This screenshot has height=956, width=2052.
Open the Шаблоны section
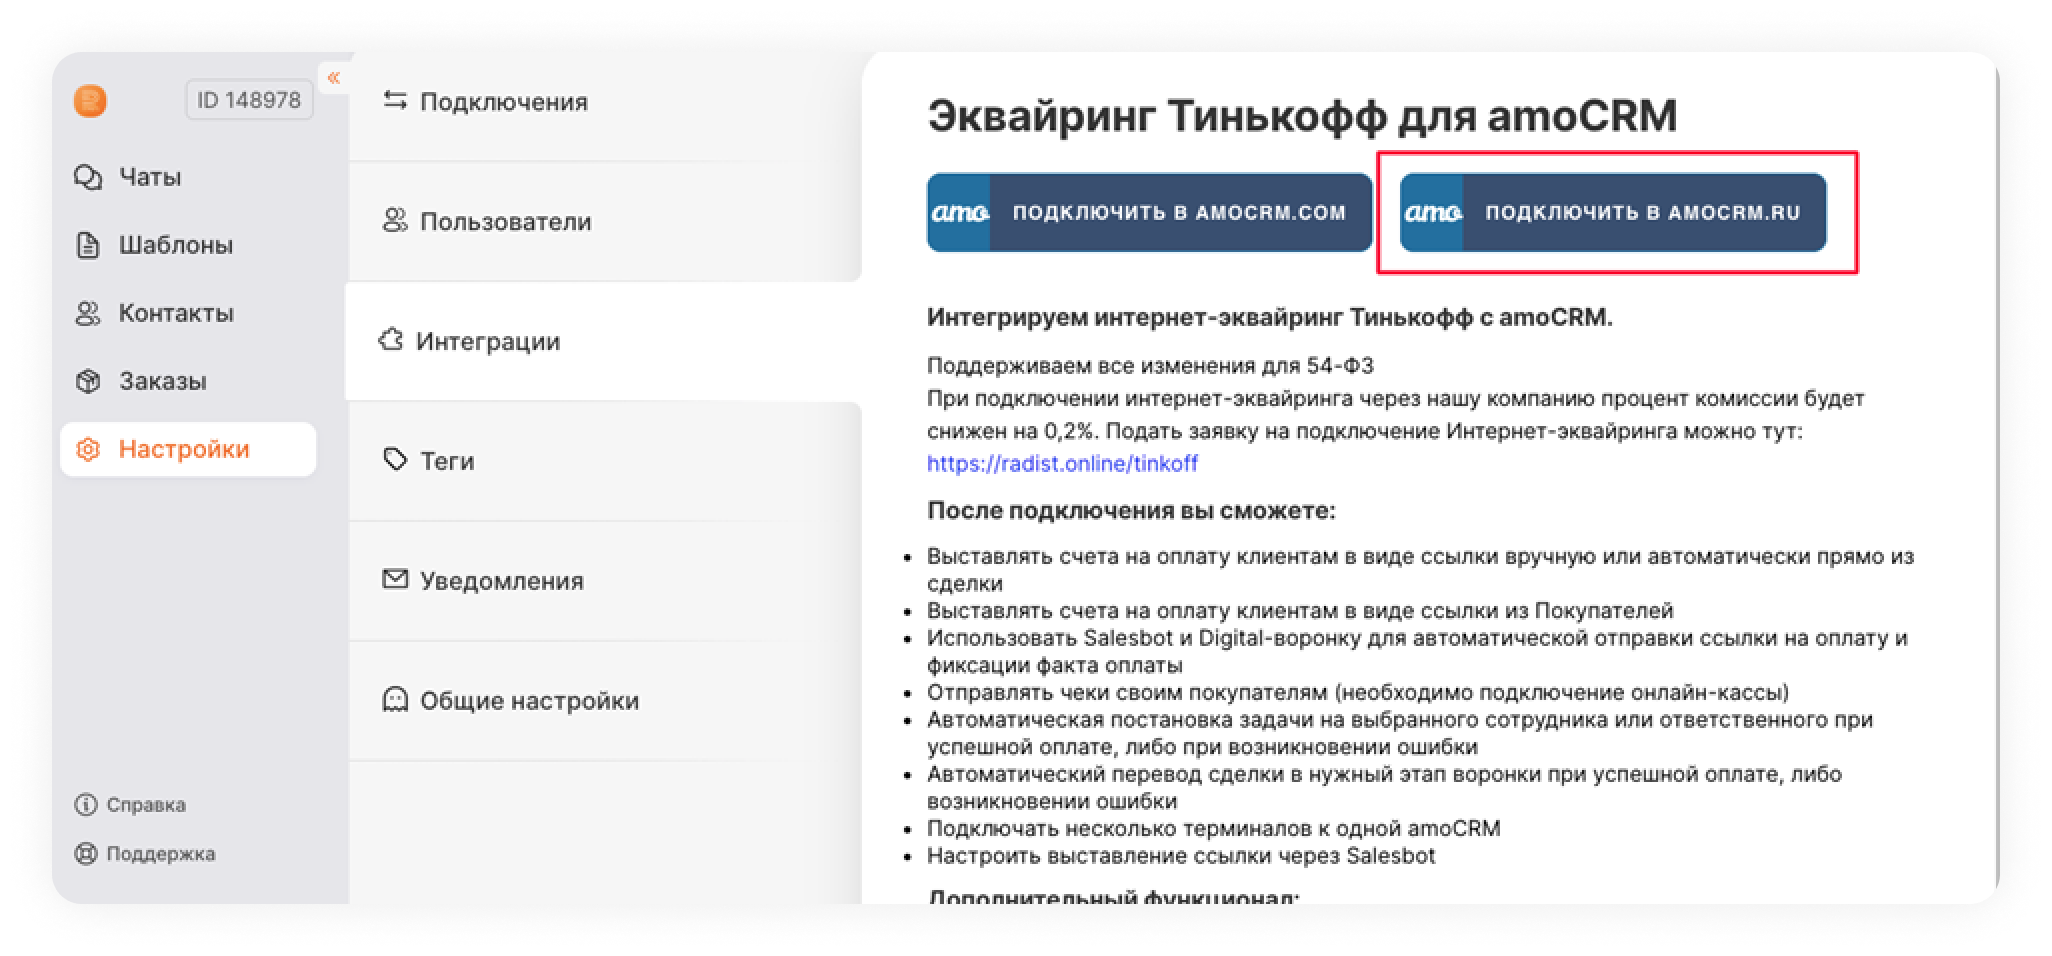[176, 245]
